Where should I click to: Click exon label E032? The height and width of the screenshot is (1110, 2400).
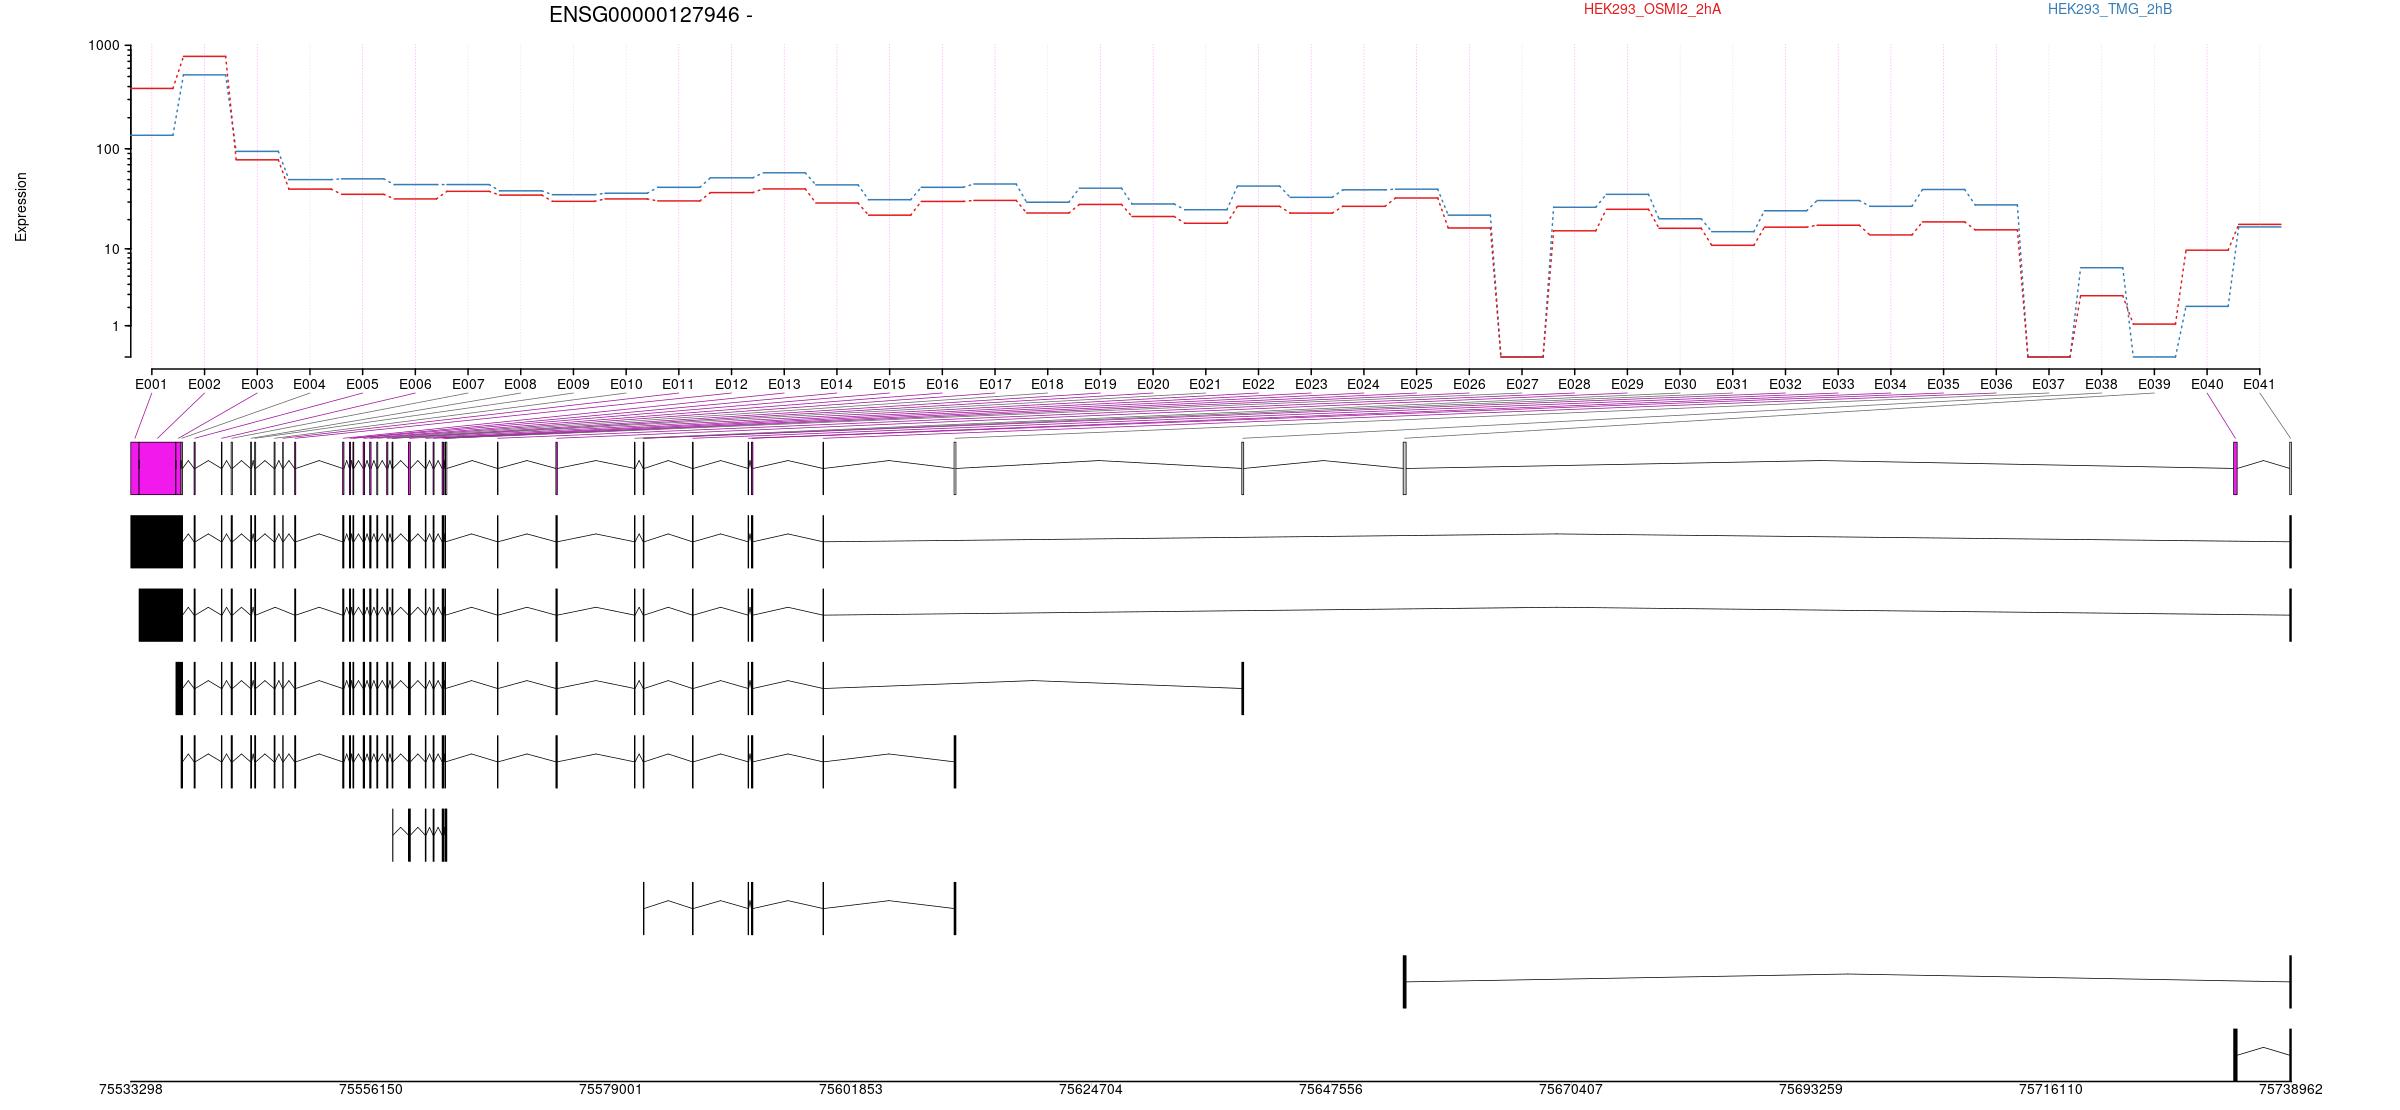1785,384
